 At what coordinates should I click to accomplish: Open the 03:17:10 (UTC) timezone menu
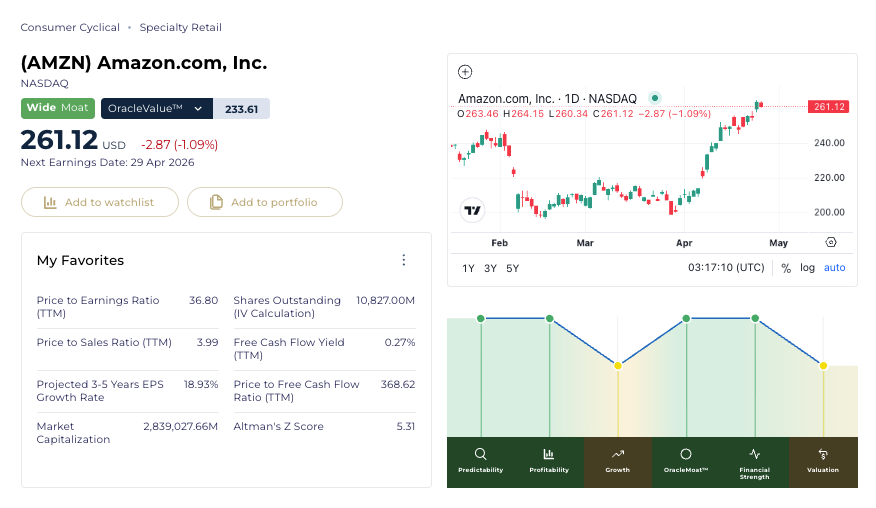click(x=726, y=268)
